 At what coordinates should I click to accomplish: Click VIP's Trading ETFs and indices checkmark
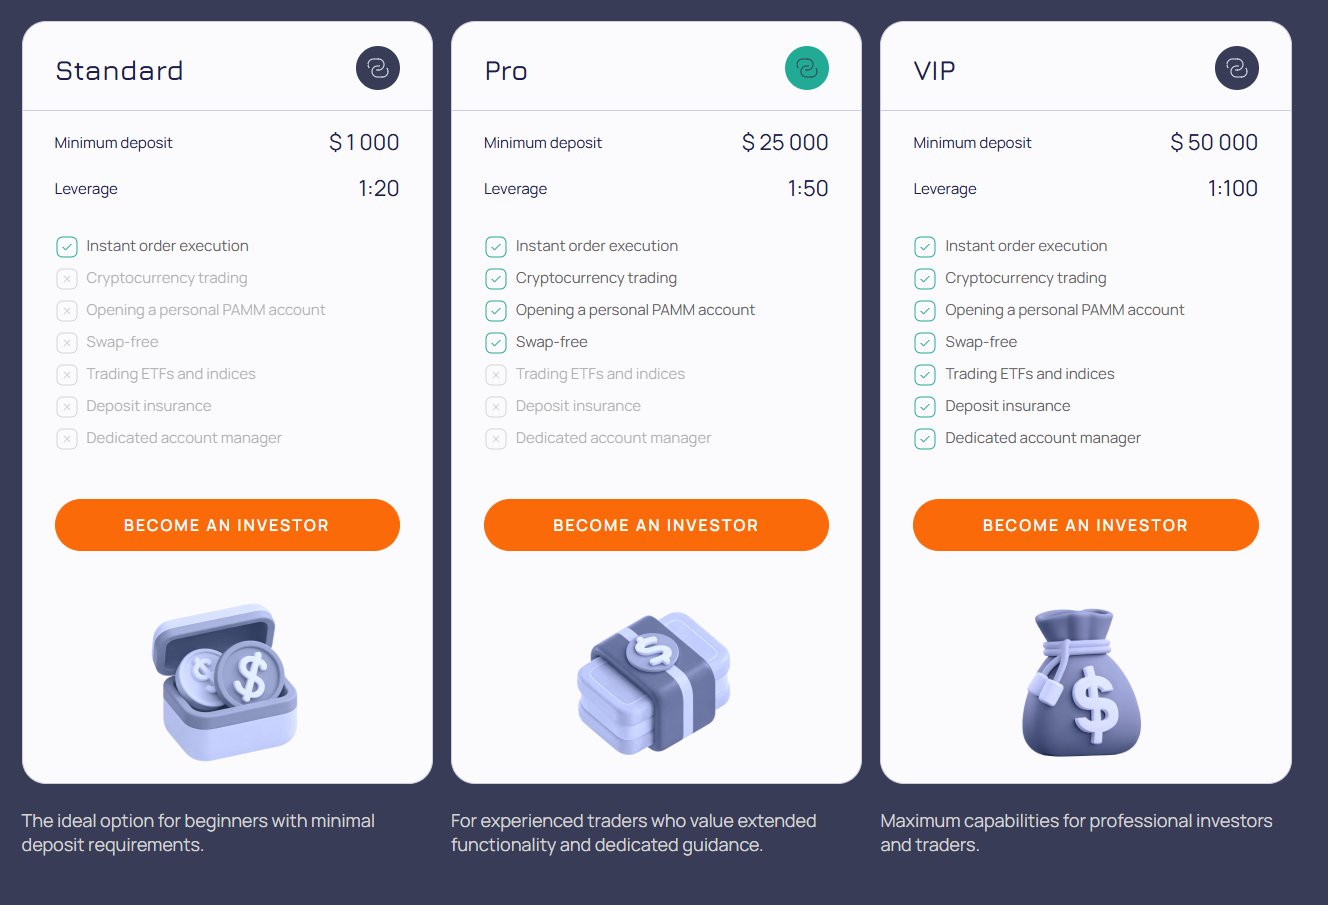925,375
